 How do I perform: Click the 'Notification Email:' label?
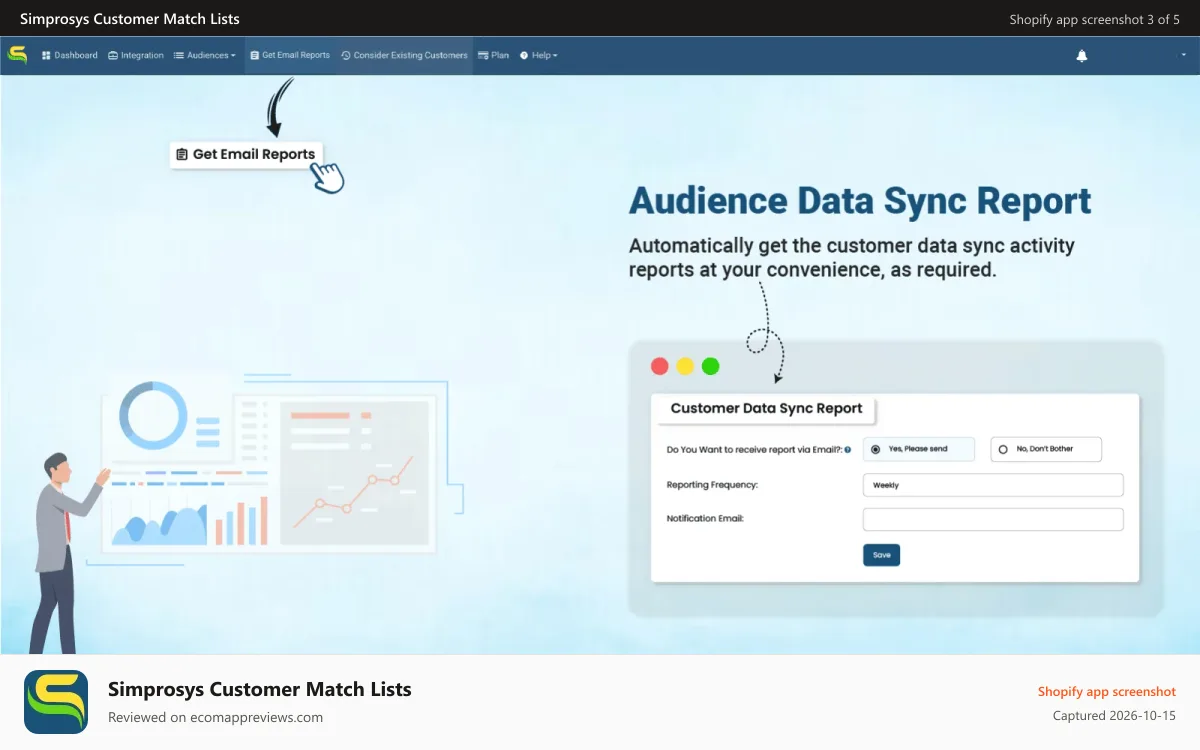tap(705, 519)
